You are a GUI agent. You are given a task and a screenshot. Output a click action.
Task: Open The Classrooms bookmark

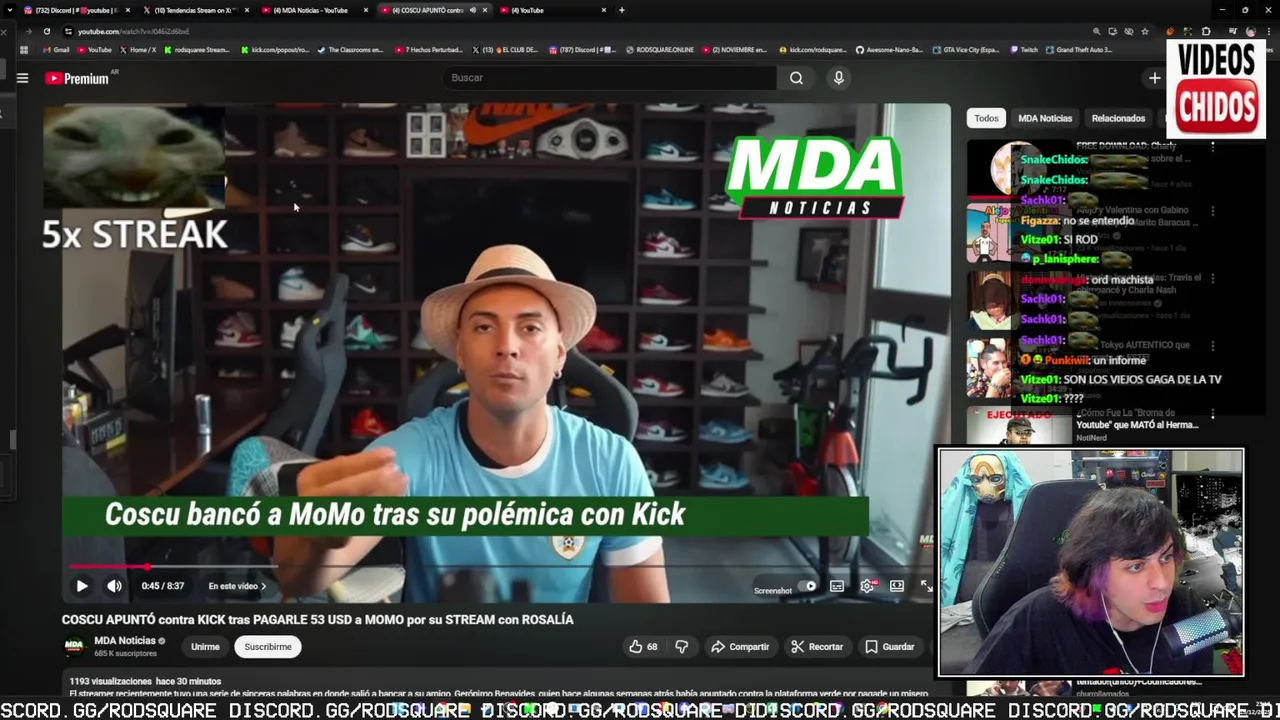[x=350, y=50]
